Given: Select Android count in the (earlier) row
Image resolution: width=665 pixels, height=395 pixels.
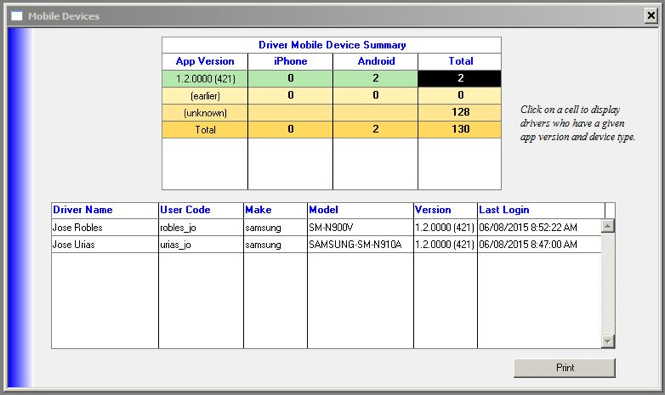Looking at the screenshot, I should pos(375,96).
